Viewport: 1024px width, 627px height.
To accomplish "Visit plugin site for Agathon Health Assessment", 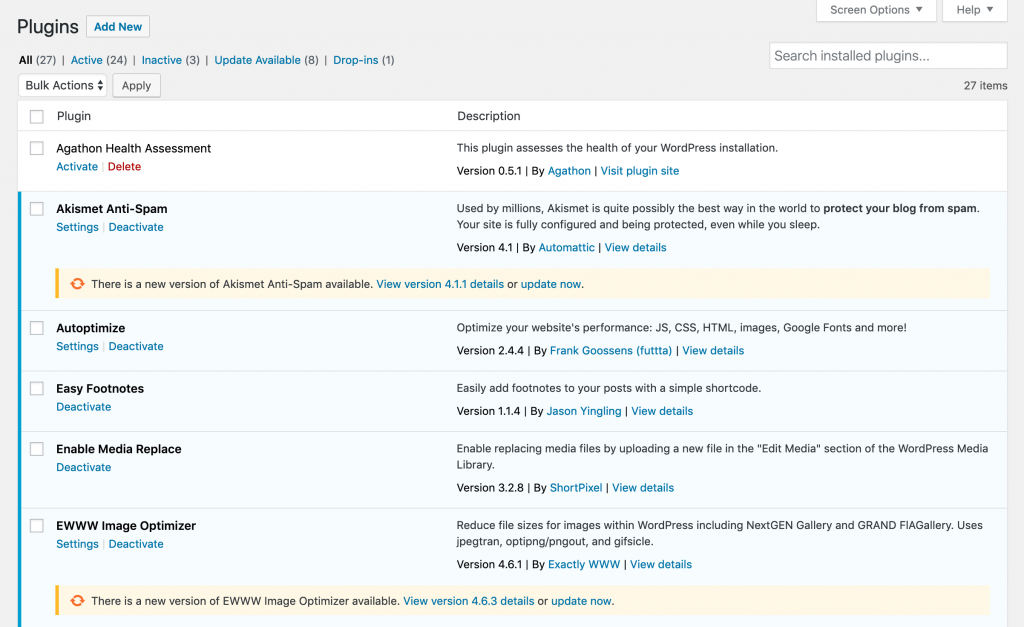I will [640, 171].
